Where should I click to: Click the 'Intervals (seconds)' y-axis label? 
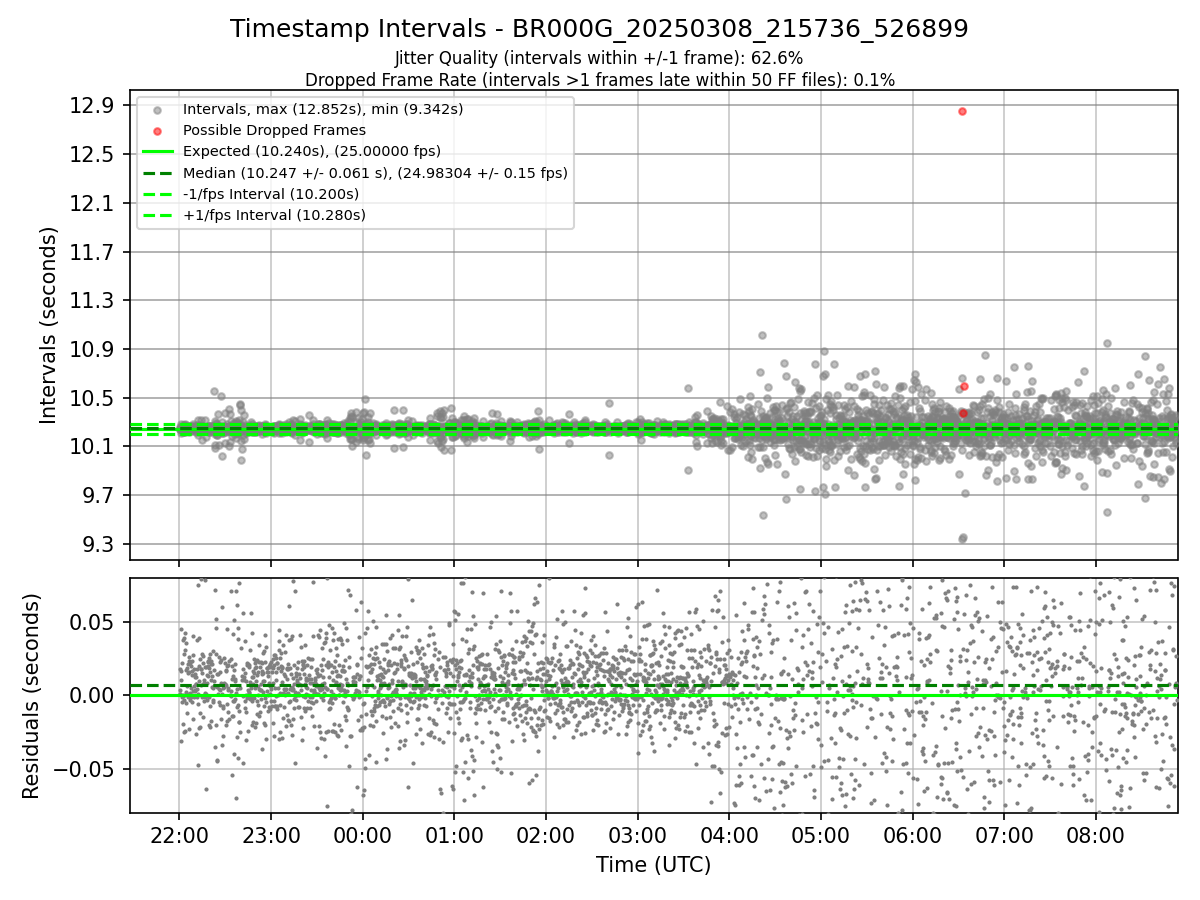click(x=49, y=325)
